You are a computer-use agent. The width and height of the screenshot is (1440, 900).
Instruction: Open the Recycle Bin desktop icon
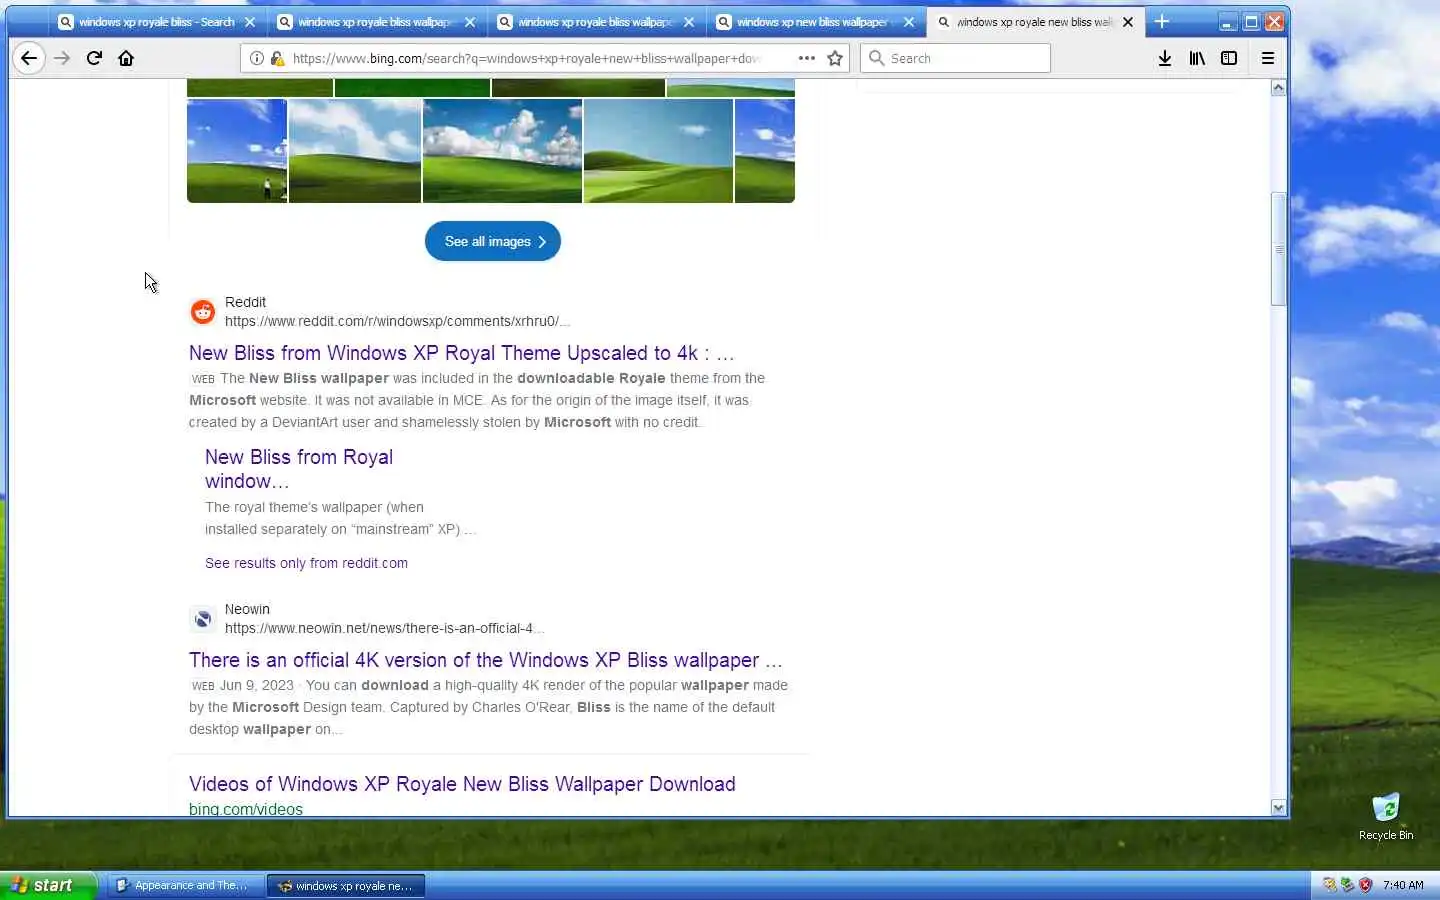[1386, 817]
